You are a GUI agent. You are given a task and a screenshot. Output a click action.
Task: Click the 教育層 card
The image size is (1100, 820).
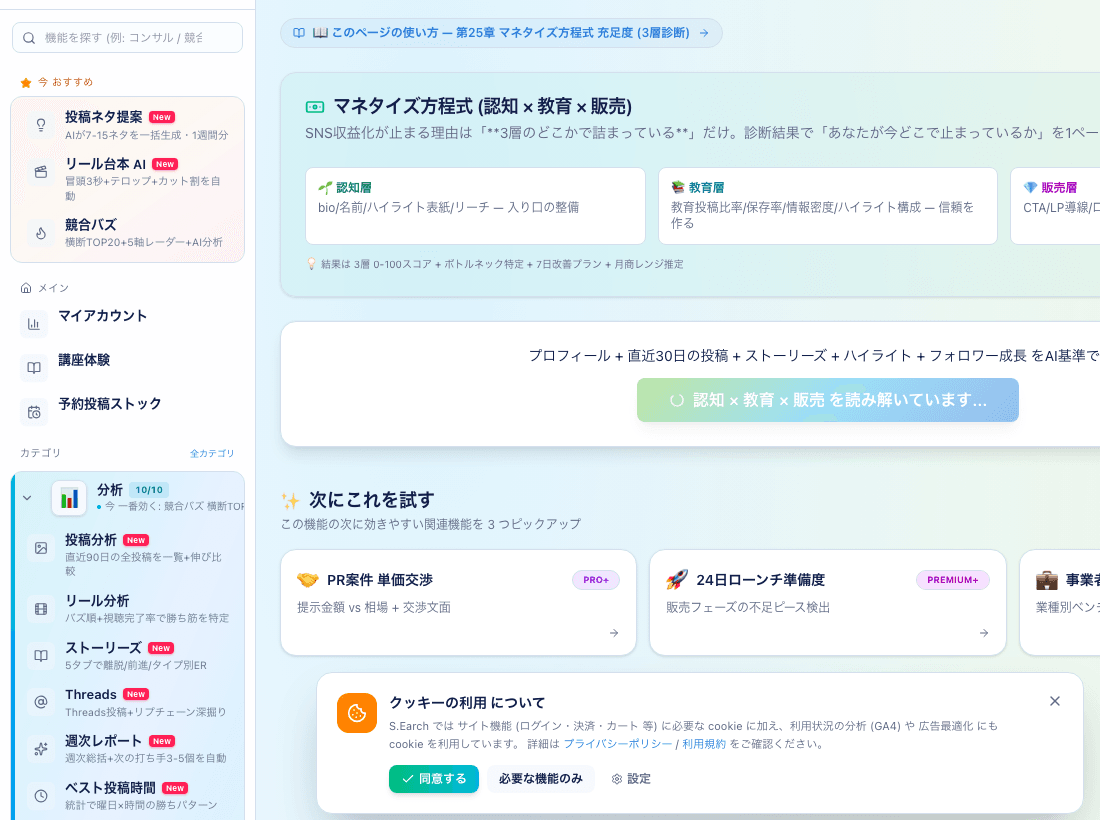coord(827,206)
